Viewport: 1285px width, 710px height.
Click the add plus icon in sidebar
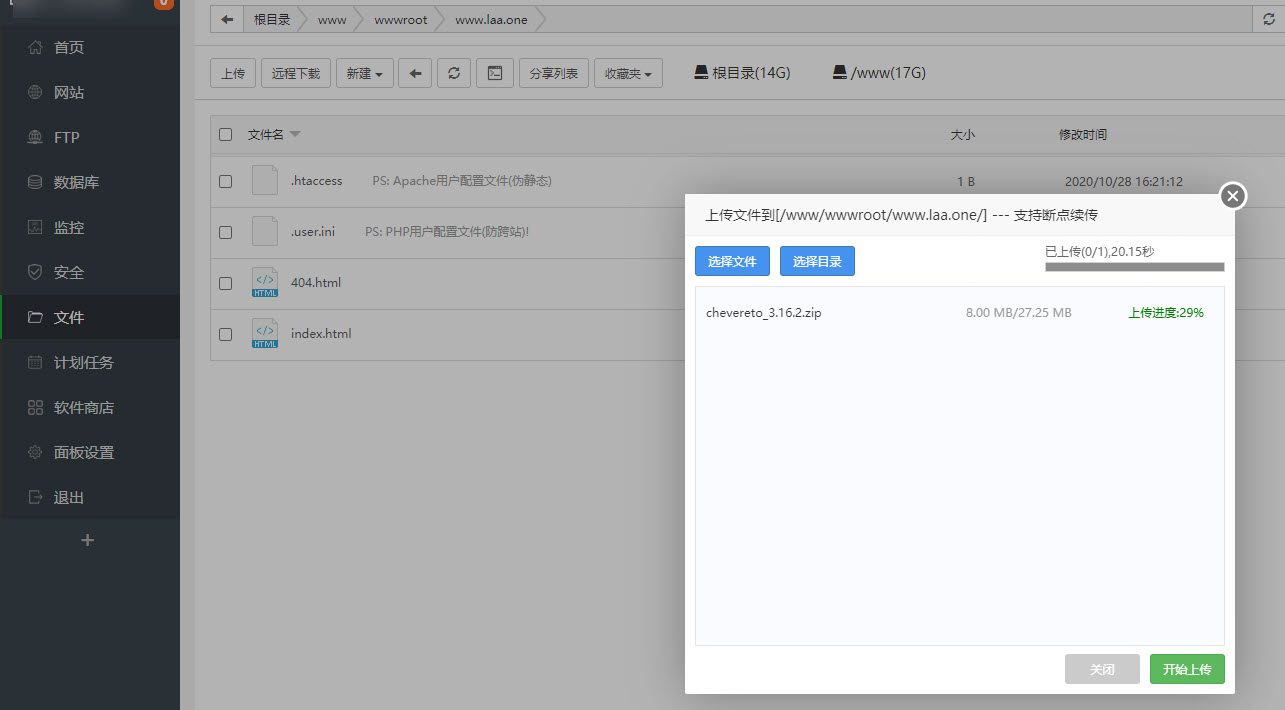[88, 540]
